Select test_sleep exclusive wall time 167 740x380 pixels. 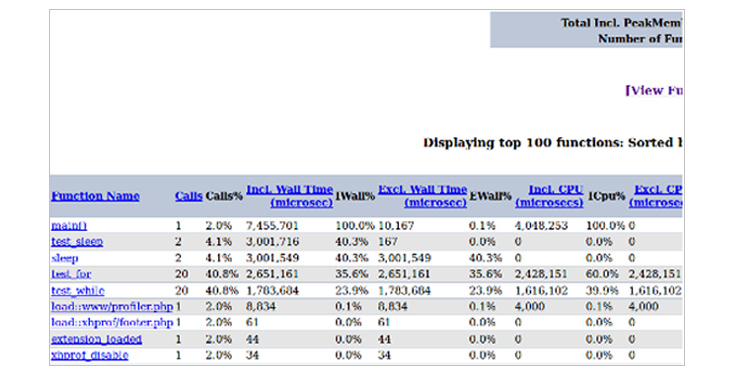(387, 242)
